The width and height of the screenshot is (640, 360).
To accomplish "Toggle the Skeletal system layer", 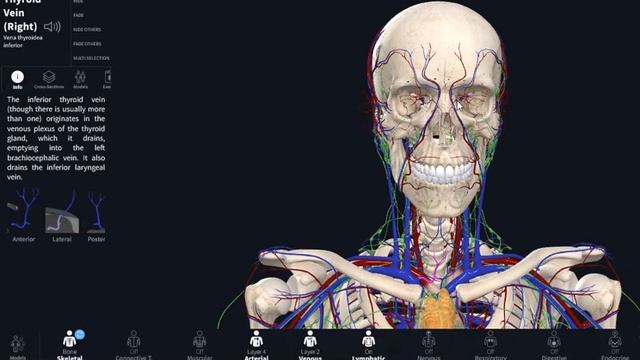I will click(x=70, y=345).
